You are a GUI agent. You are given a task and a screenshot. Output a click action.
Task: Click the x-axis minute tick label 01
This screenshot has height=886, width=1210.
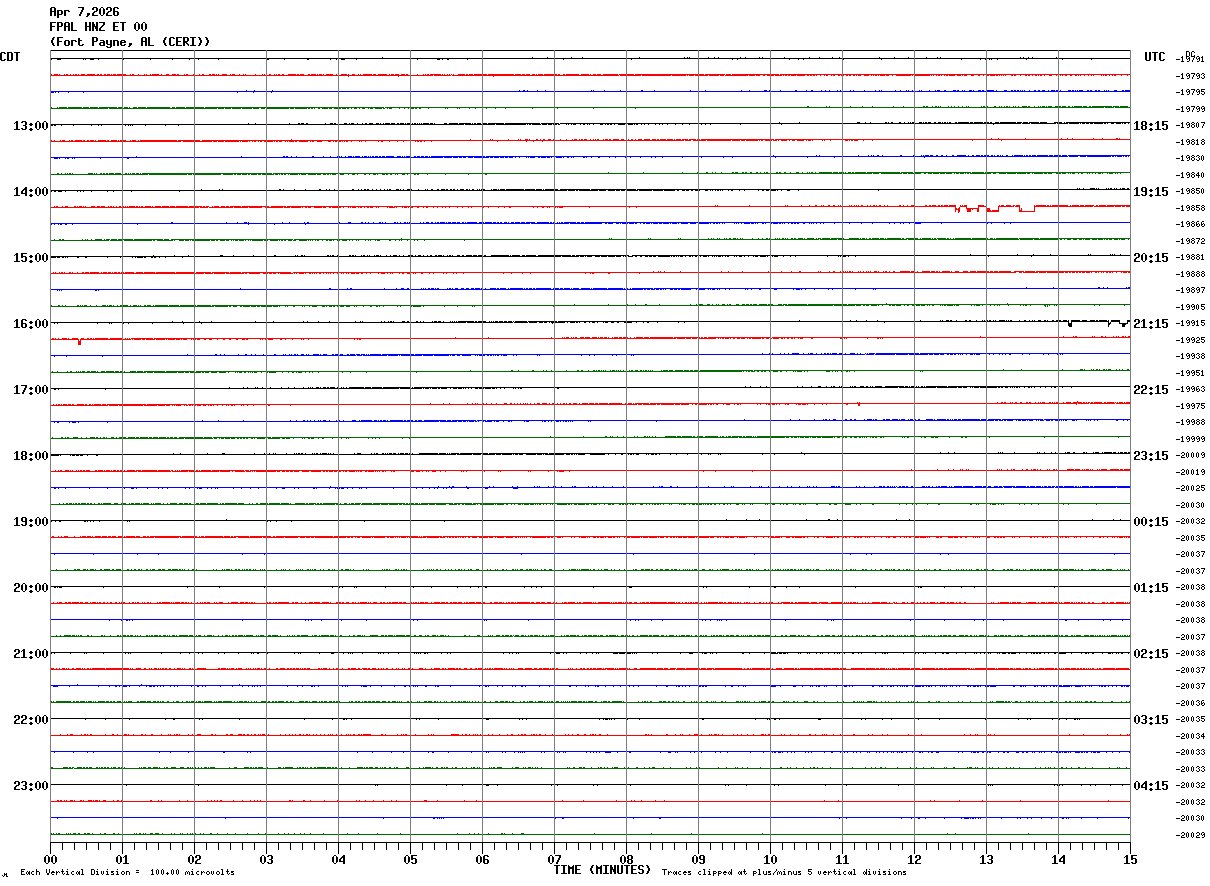coord(122,860)
